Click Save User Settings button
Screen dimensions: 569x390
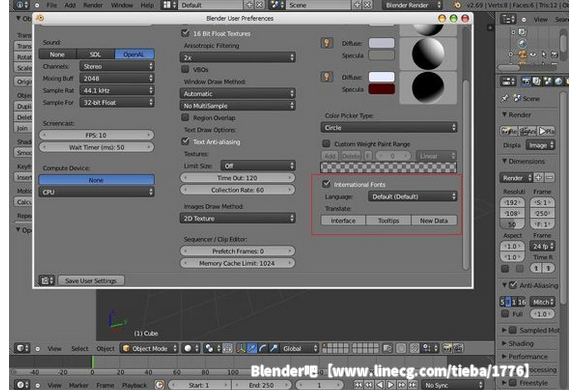click(91, 280)
